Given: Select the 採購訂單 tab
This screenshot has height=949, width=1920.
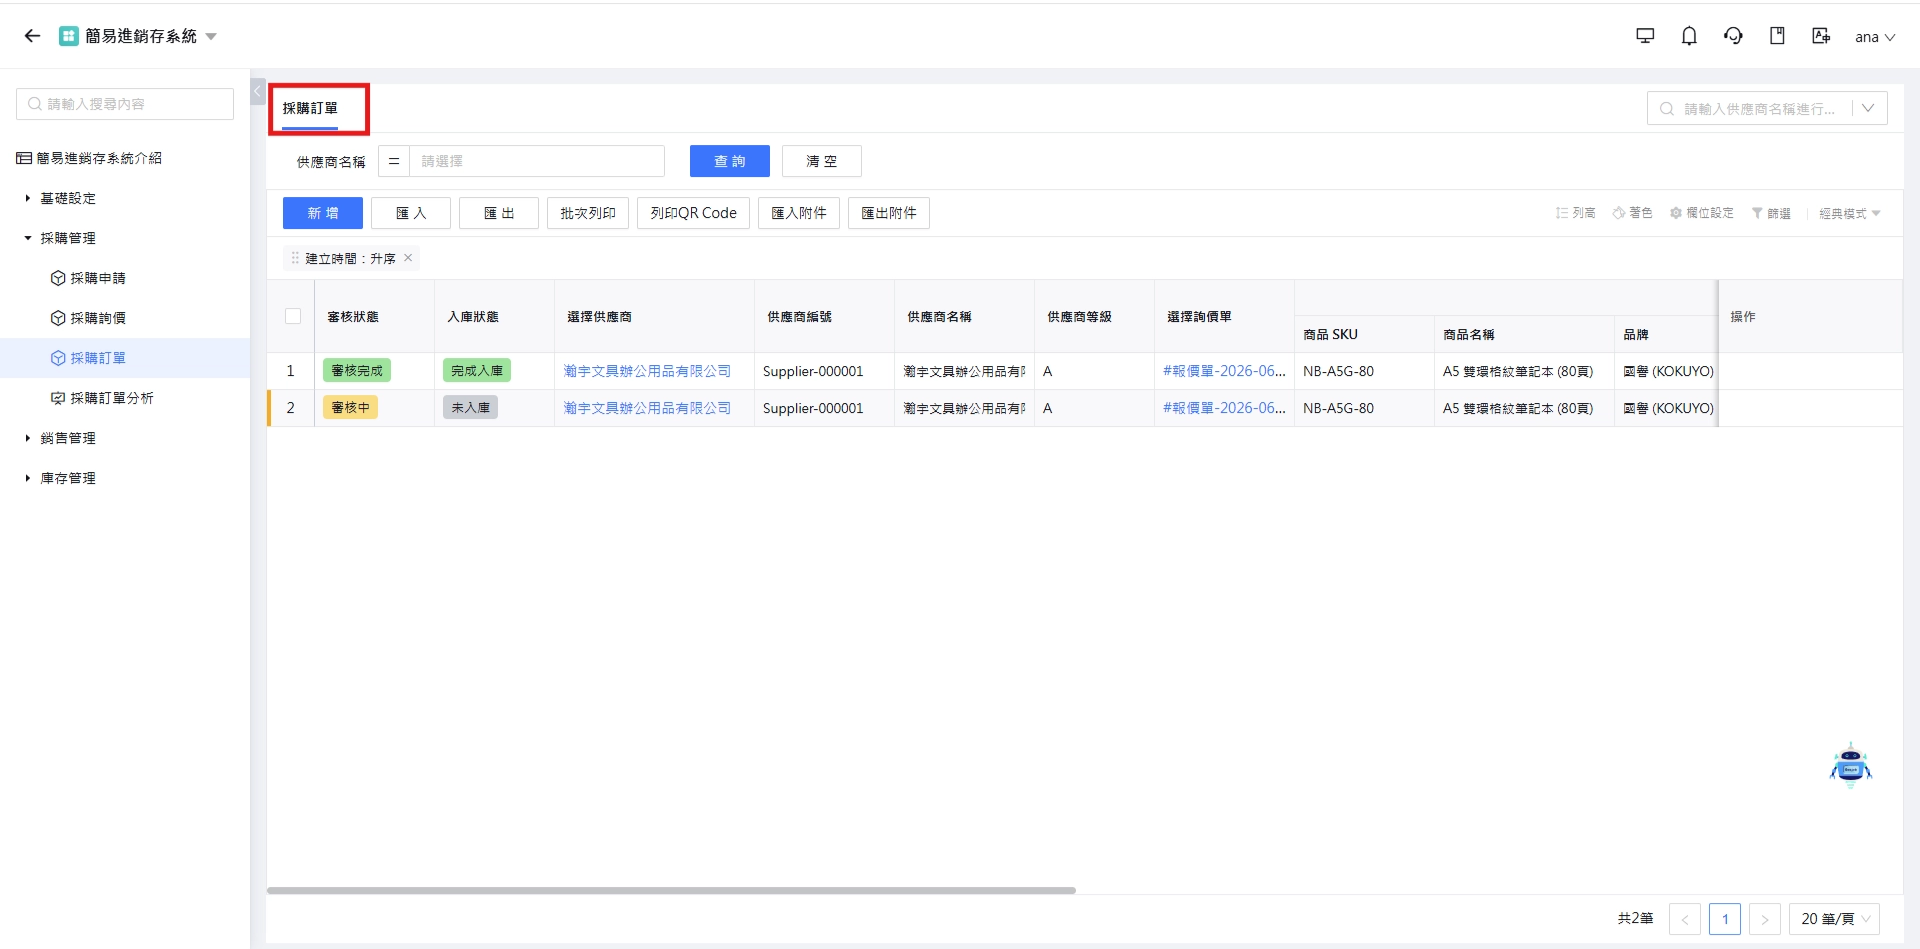Looking at the screenshot, I should [x=310, y=108].
